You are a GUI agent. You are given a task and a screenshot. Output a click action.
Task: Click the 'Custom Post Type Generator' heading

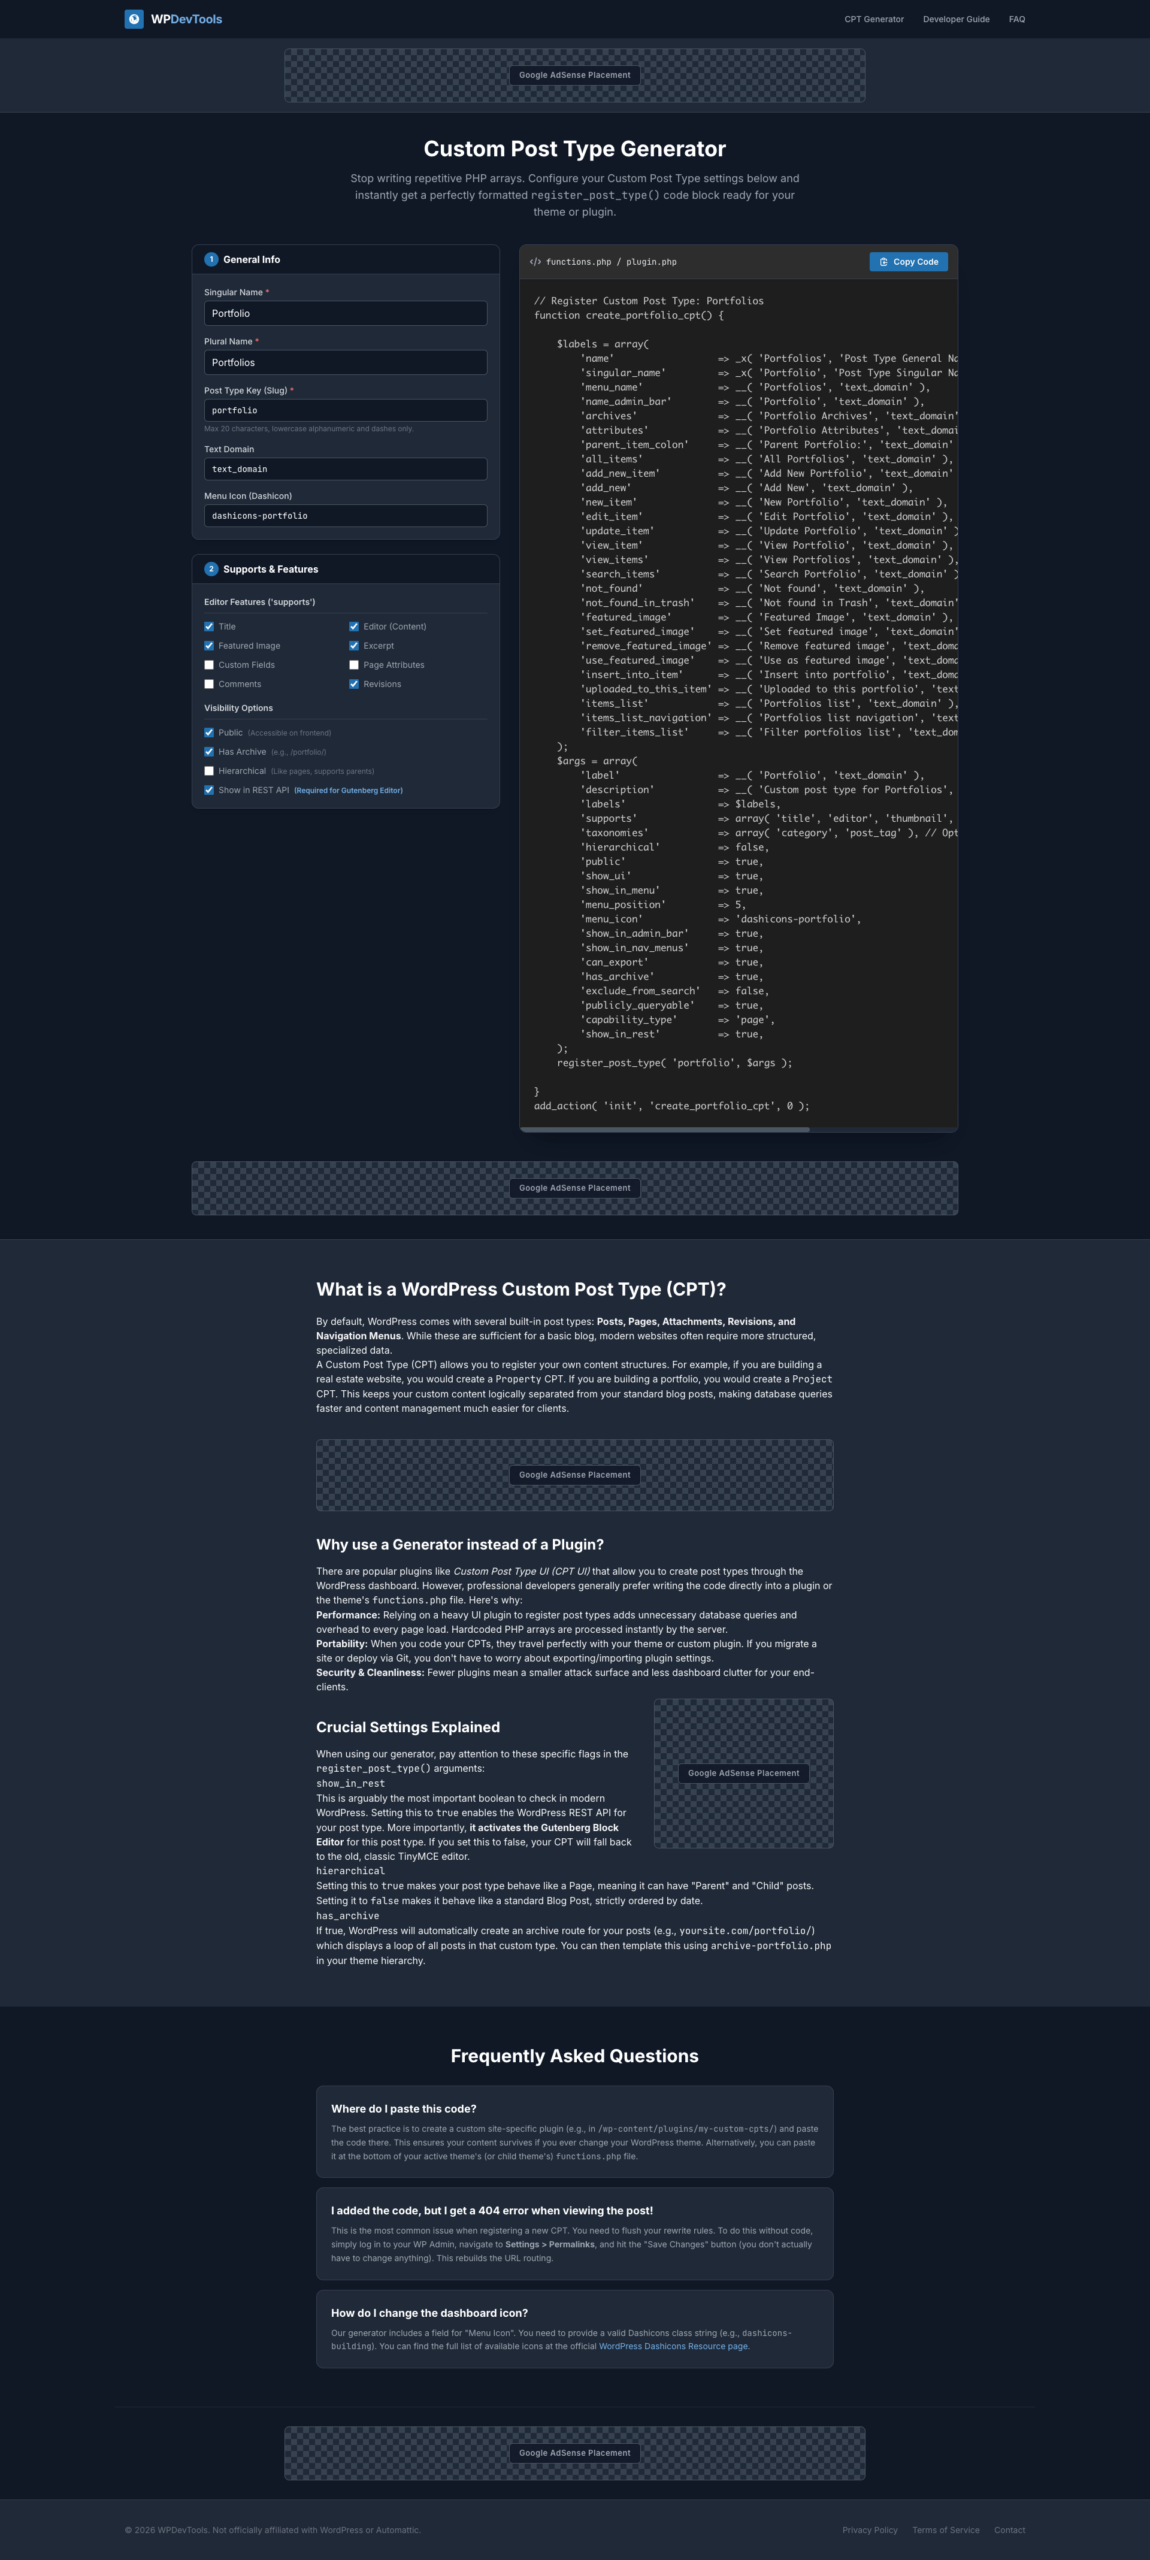coord(575,149)
